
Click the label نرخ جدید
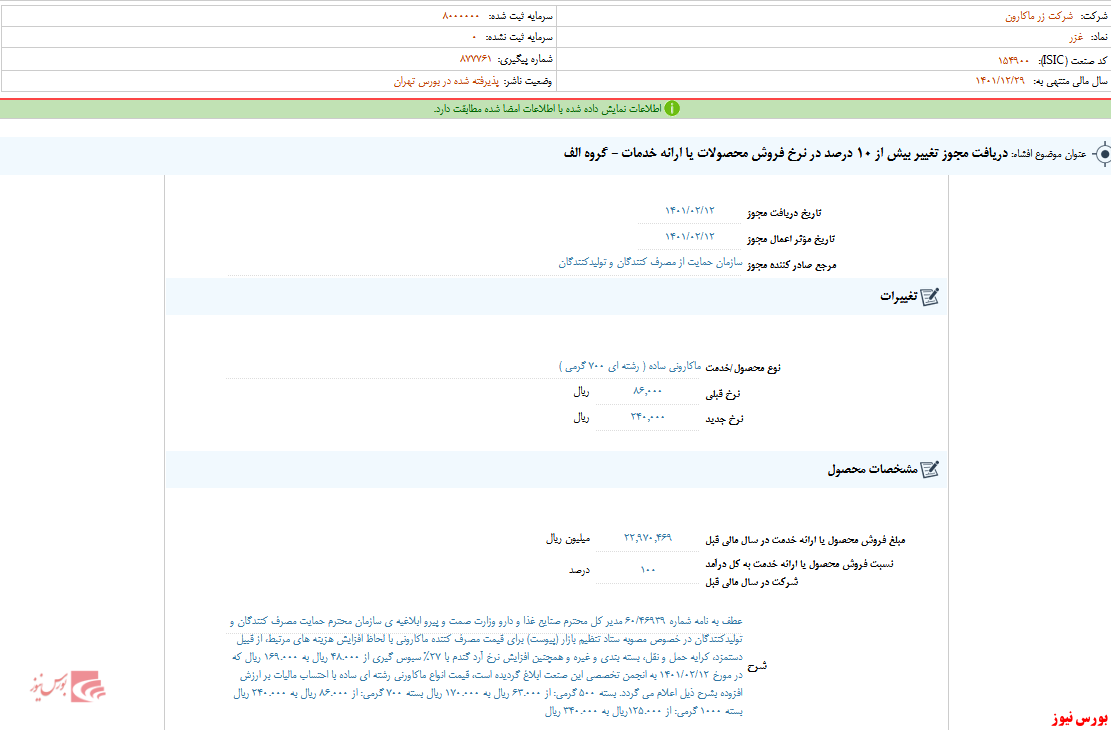tap(727, 419)
